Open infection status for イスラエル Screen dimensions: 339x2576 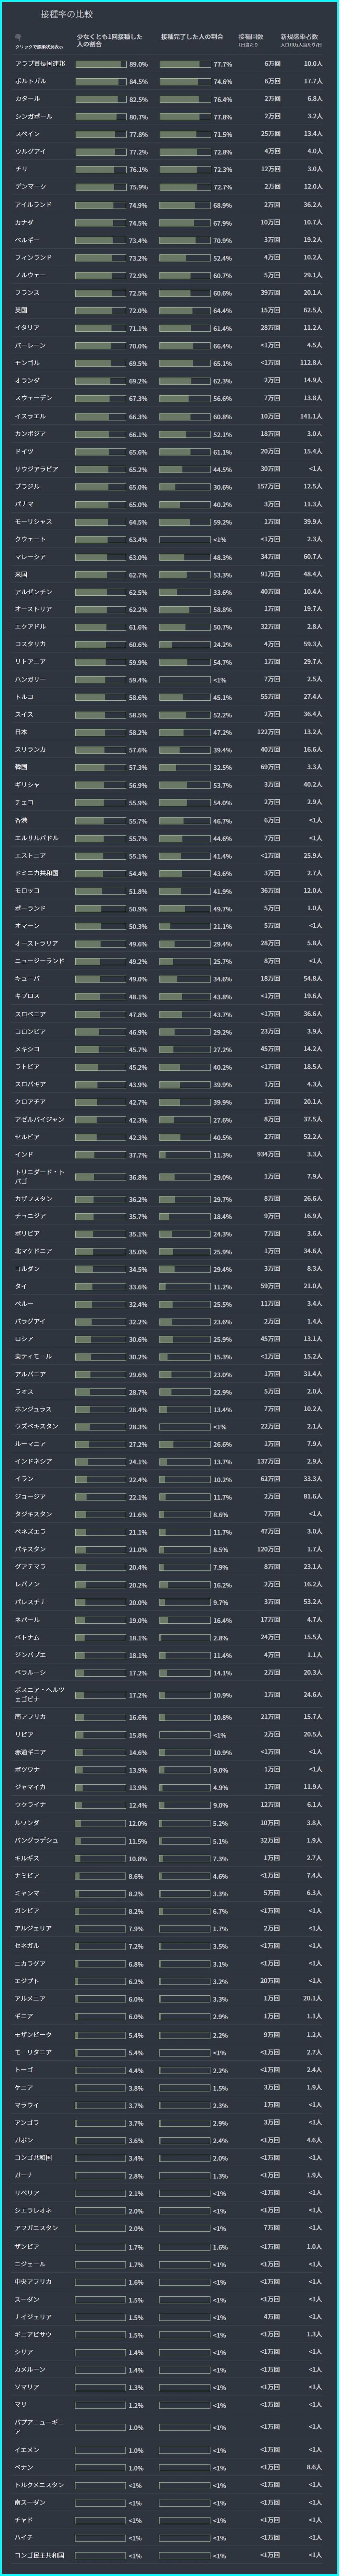[x=30, y=416]
